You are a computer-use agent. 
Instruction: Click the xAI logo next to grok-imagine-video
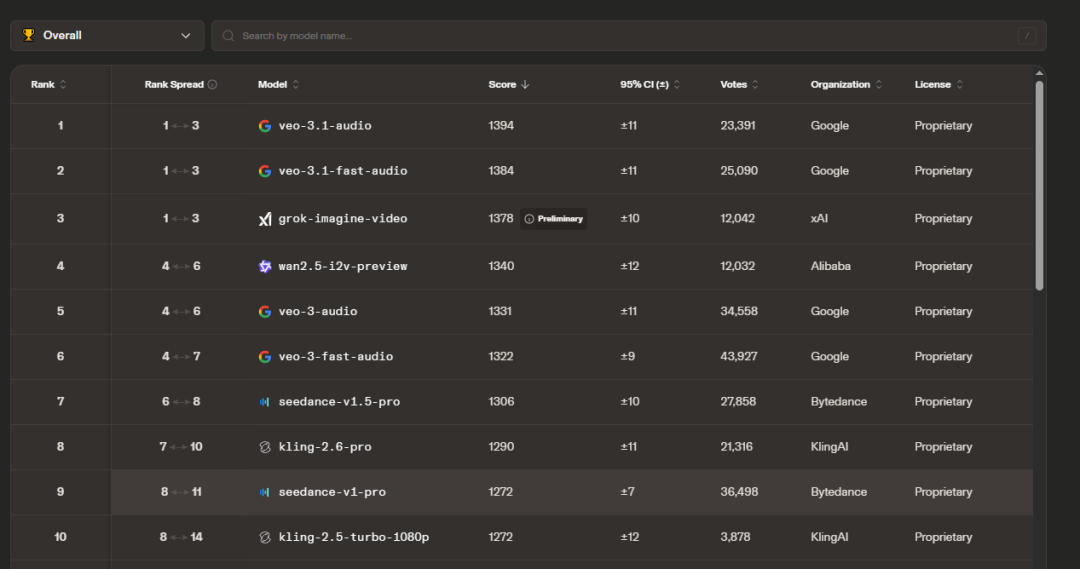pyautogui.click(x=265, y=219)
